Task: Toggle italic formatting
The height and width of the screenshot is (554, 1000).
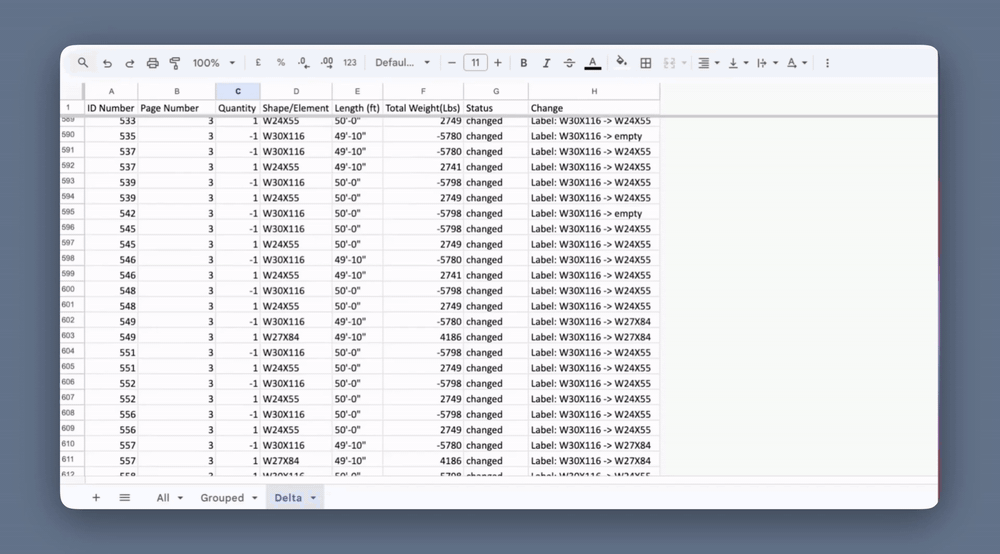Action: (546, 63)
